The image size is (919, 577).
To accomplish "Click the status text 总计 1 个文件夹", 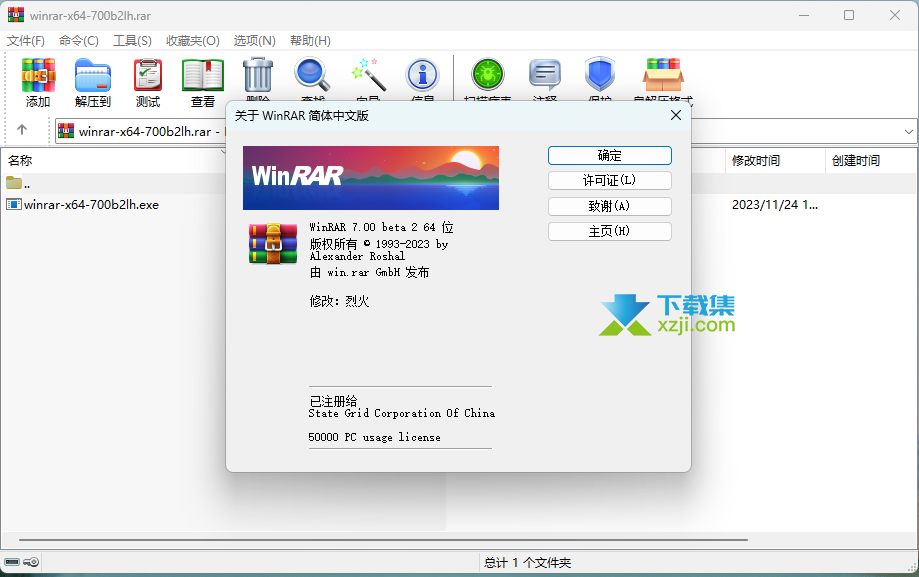I will click(527, 563).
